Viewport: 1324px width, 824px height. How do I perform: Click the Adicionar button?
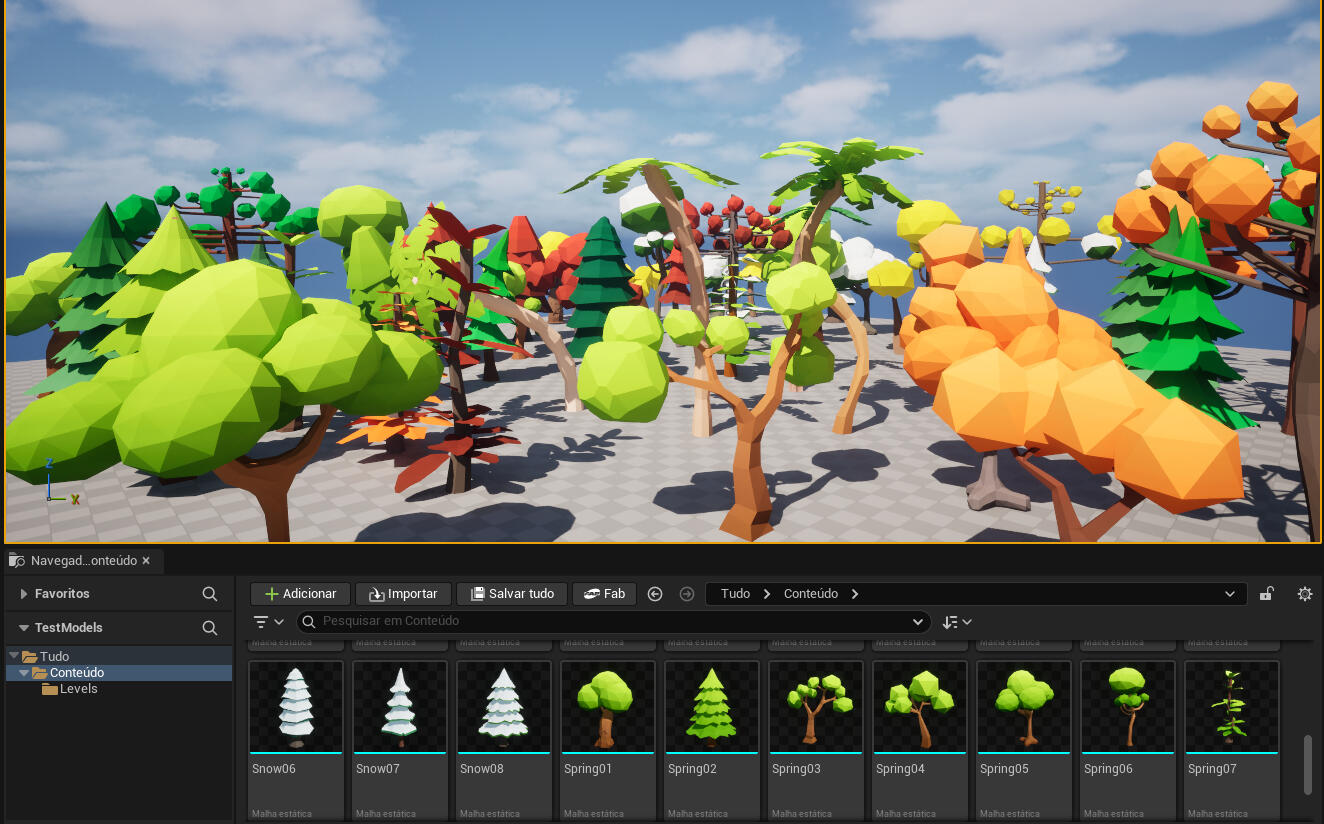point(299,593)
